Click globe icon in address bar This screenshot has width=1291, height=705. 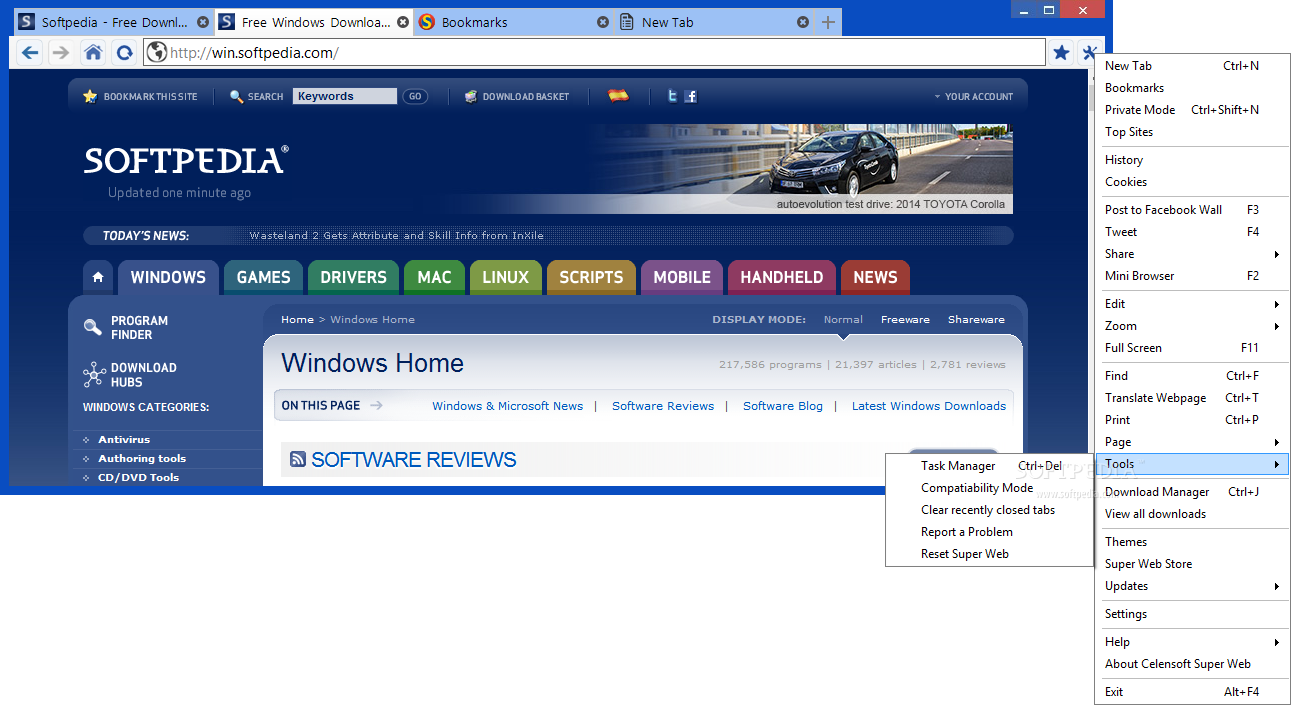(156, 53)
